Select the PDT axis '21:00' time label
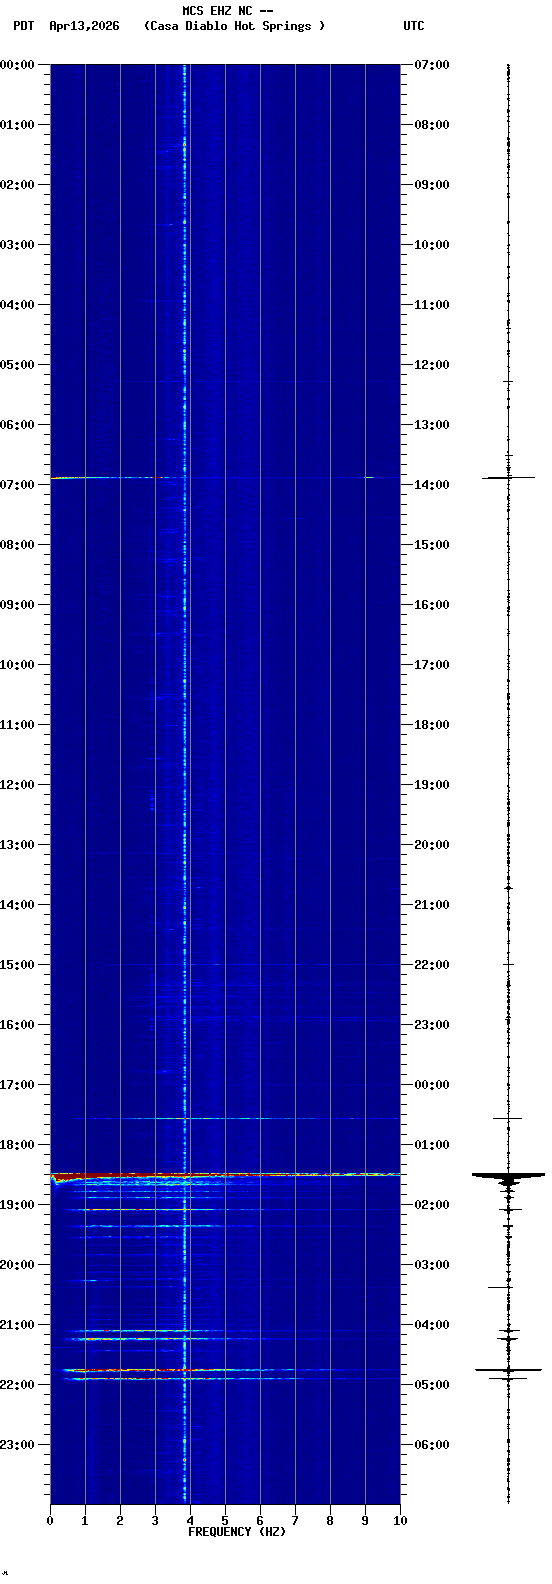552x1584 pixels. [x=17, y=1325]
